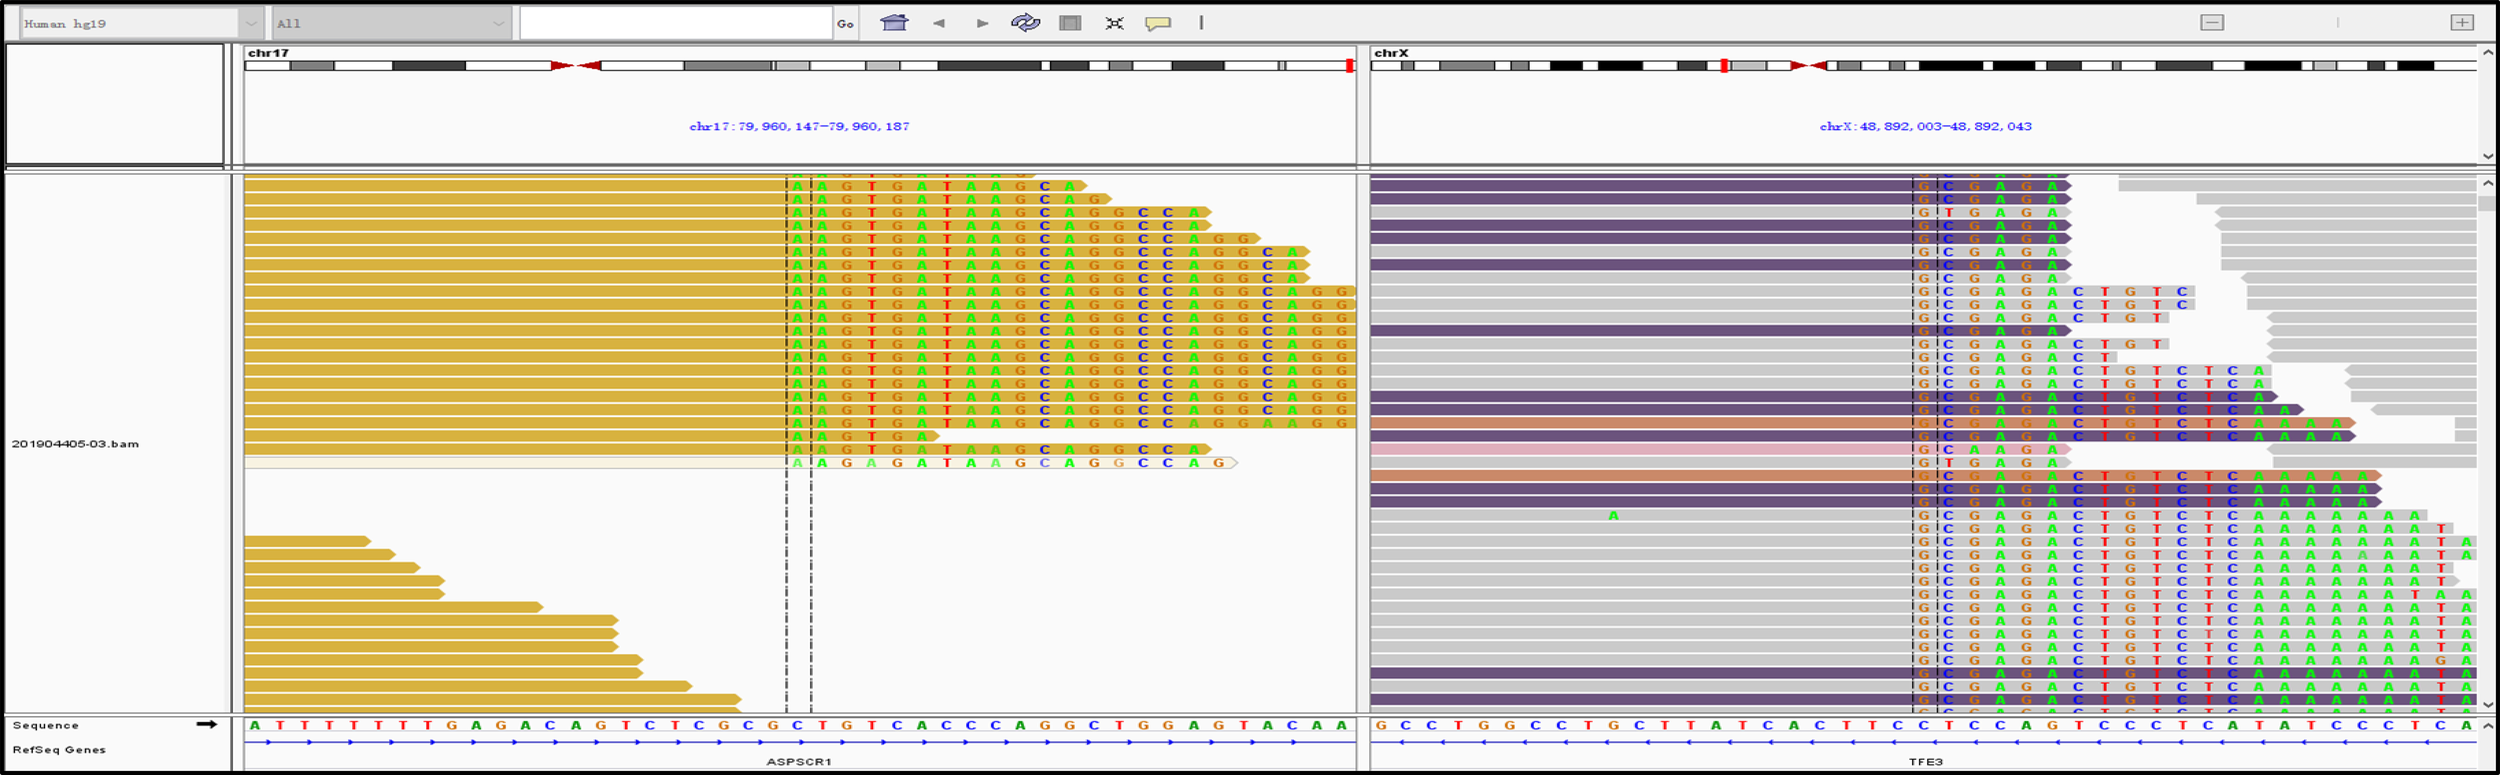
Task: Click the zoom level slider track
Action: point(2337,23)
